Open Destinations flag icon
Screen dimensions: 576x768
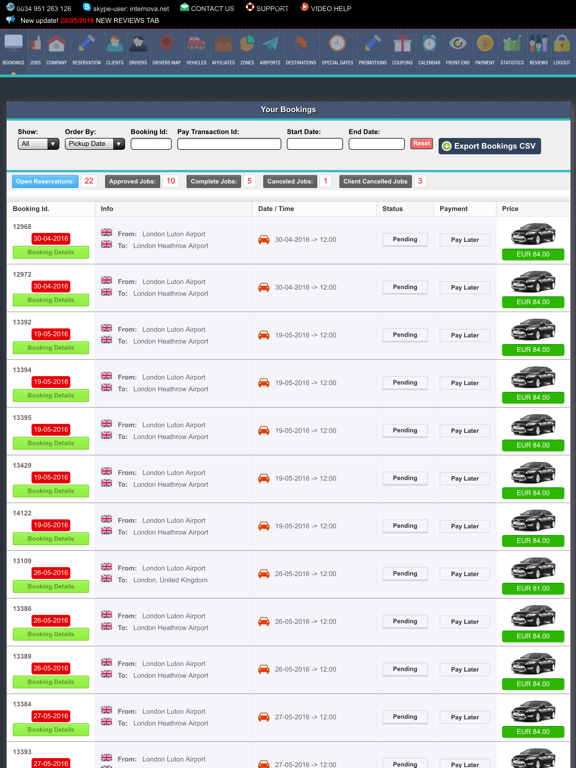coord(301,44)
